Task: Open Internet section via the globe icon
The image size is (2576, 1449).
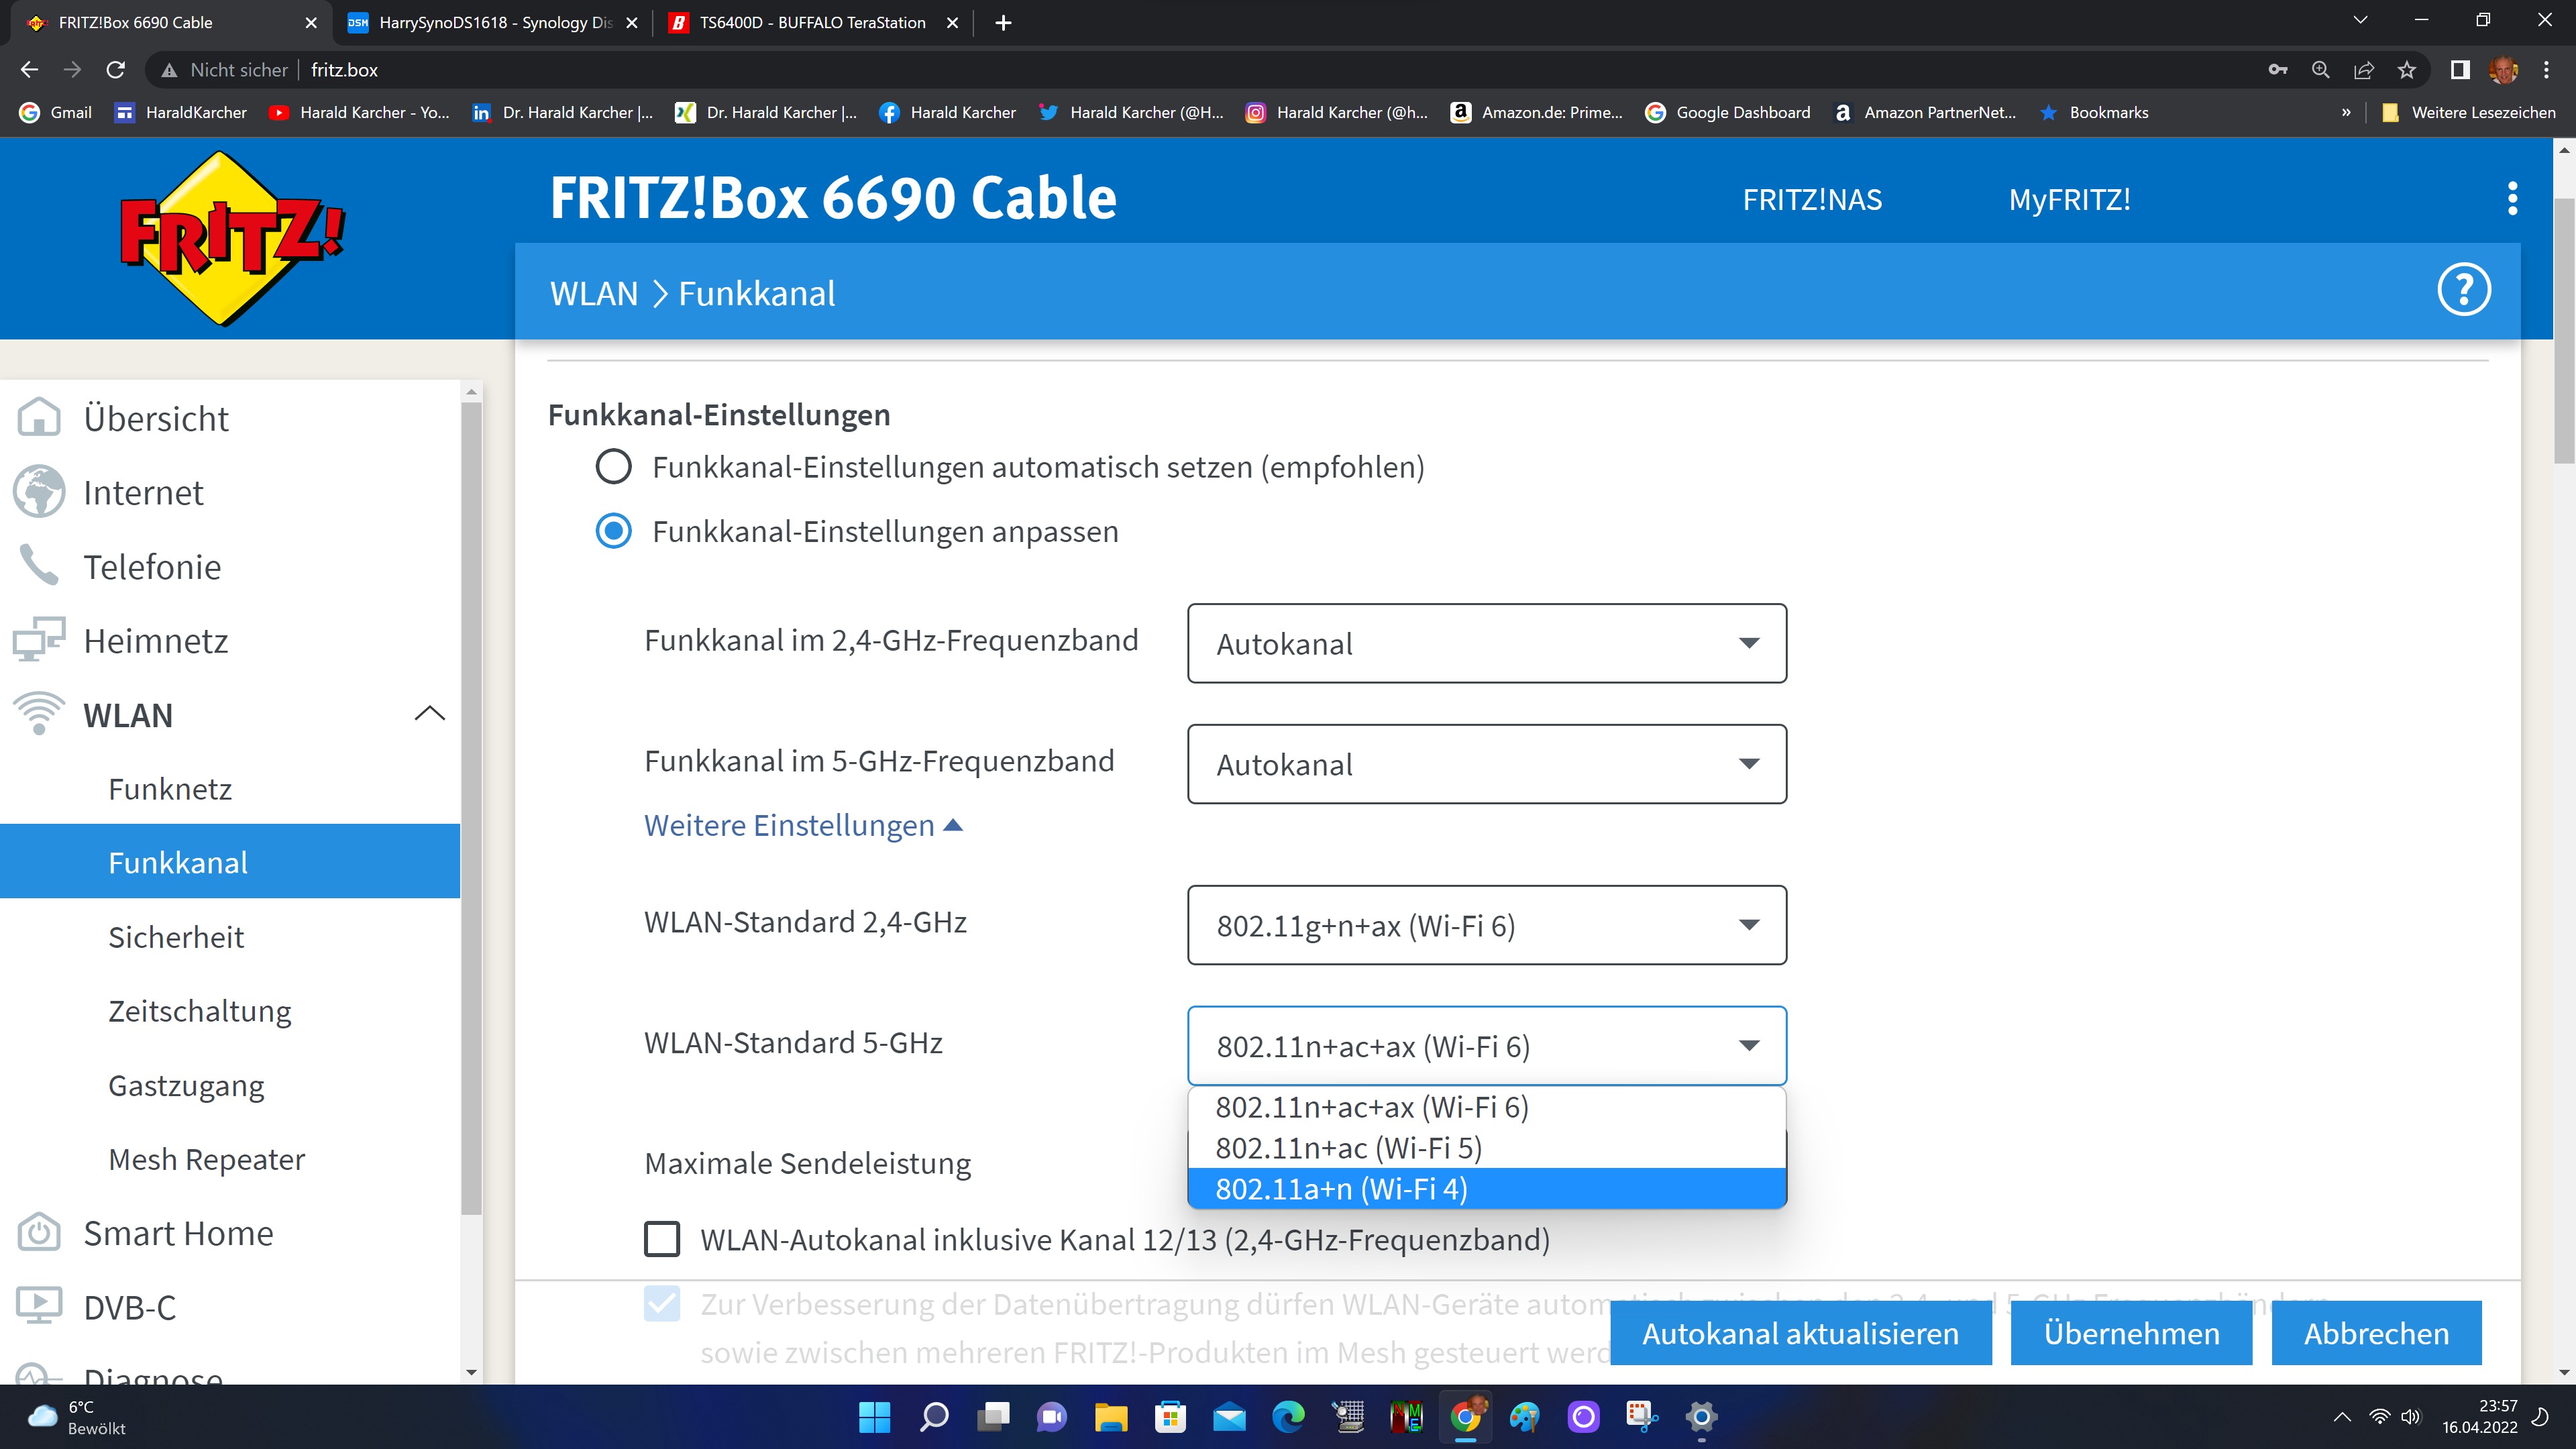Action: [39, 492]
